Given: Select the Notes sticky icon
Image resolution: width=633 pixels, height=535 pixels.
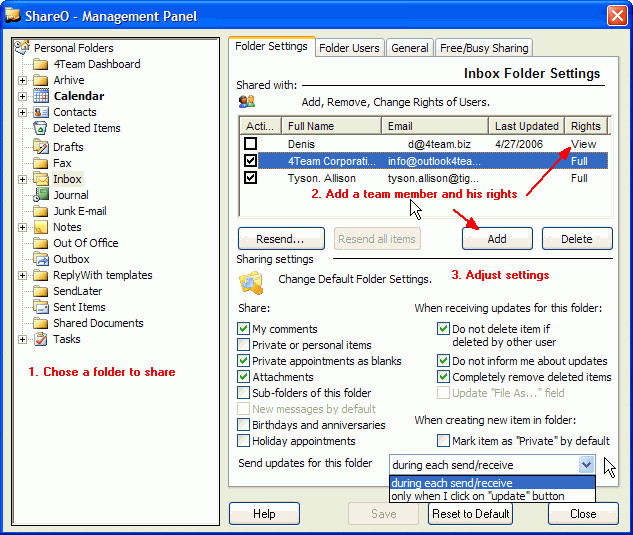Looking at the screenshot, I should point(40,227).
